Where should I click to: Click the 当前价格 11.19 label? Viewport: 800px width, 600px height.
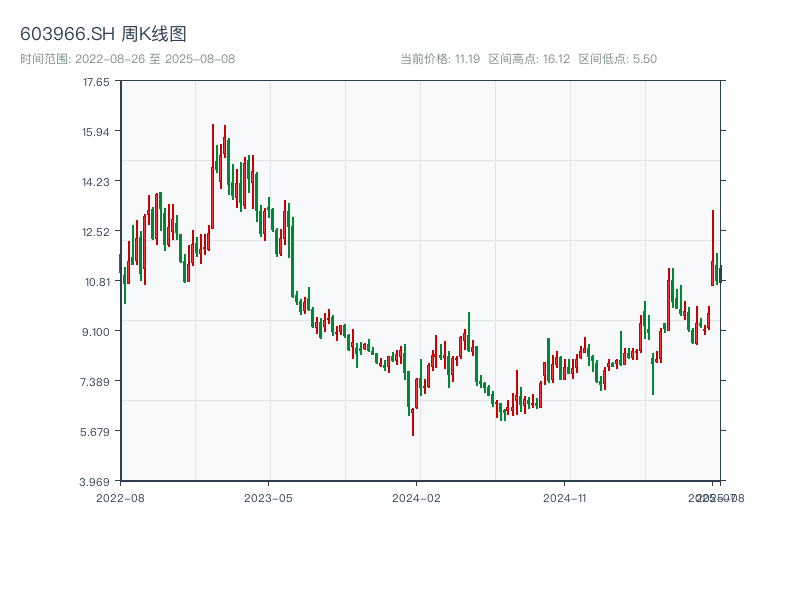[x=440, y=59]
